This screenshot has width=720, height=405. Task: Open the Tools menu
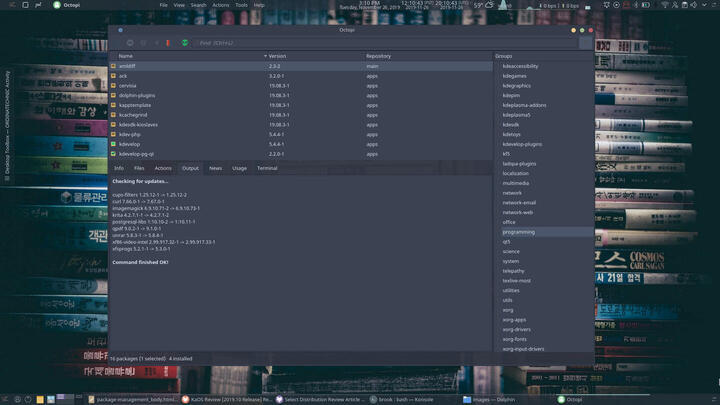click(x=241, y=5)
